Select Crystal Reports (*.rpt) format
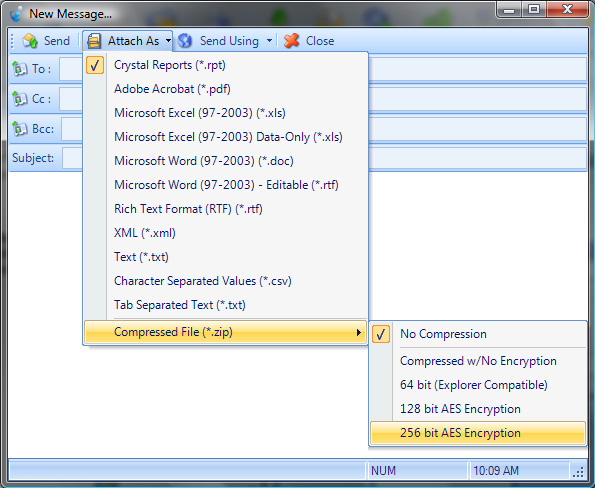Viewport: 595px width, 488px height. pyautogui.click(x=225, y=65)
